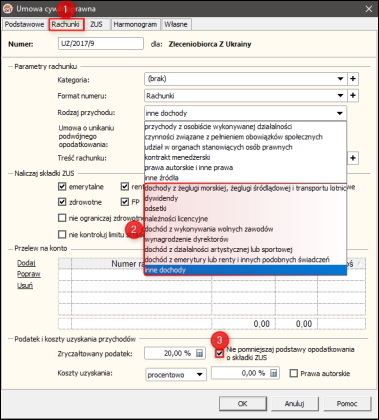
Task: Open the procentowo Koszty uzyskania dropdown
Action: 176,374
